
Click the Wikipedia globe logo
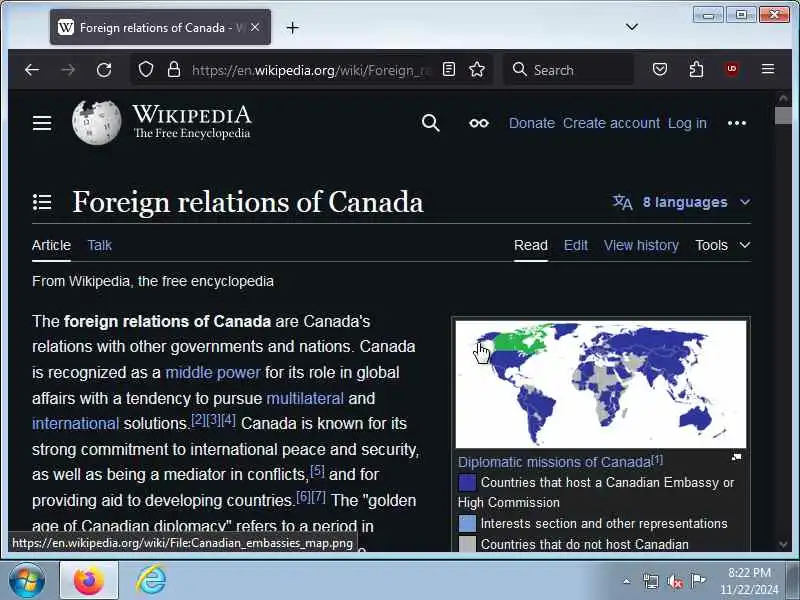tap(96, 122)
